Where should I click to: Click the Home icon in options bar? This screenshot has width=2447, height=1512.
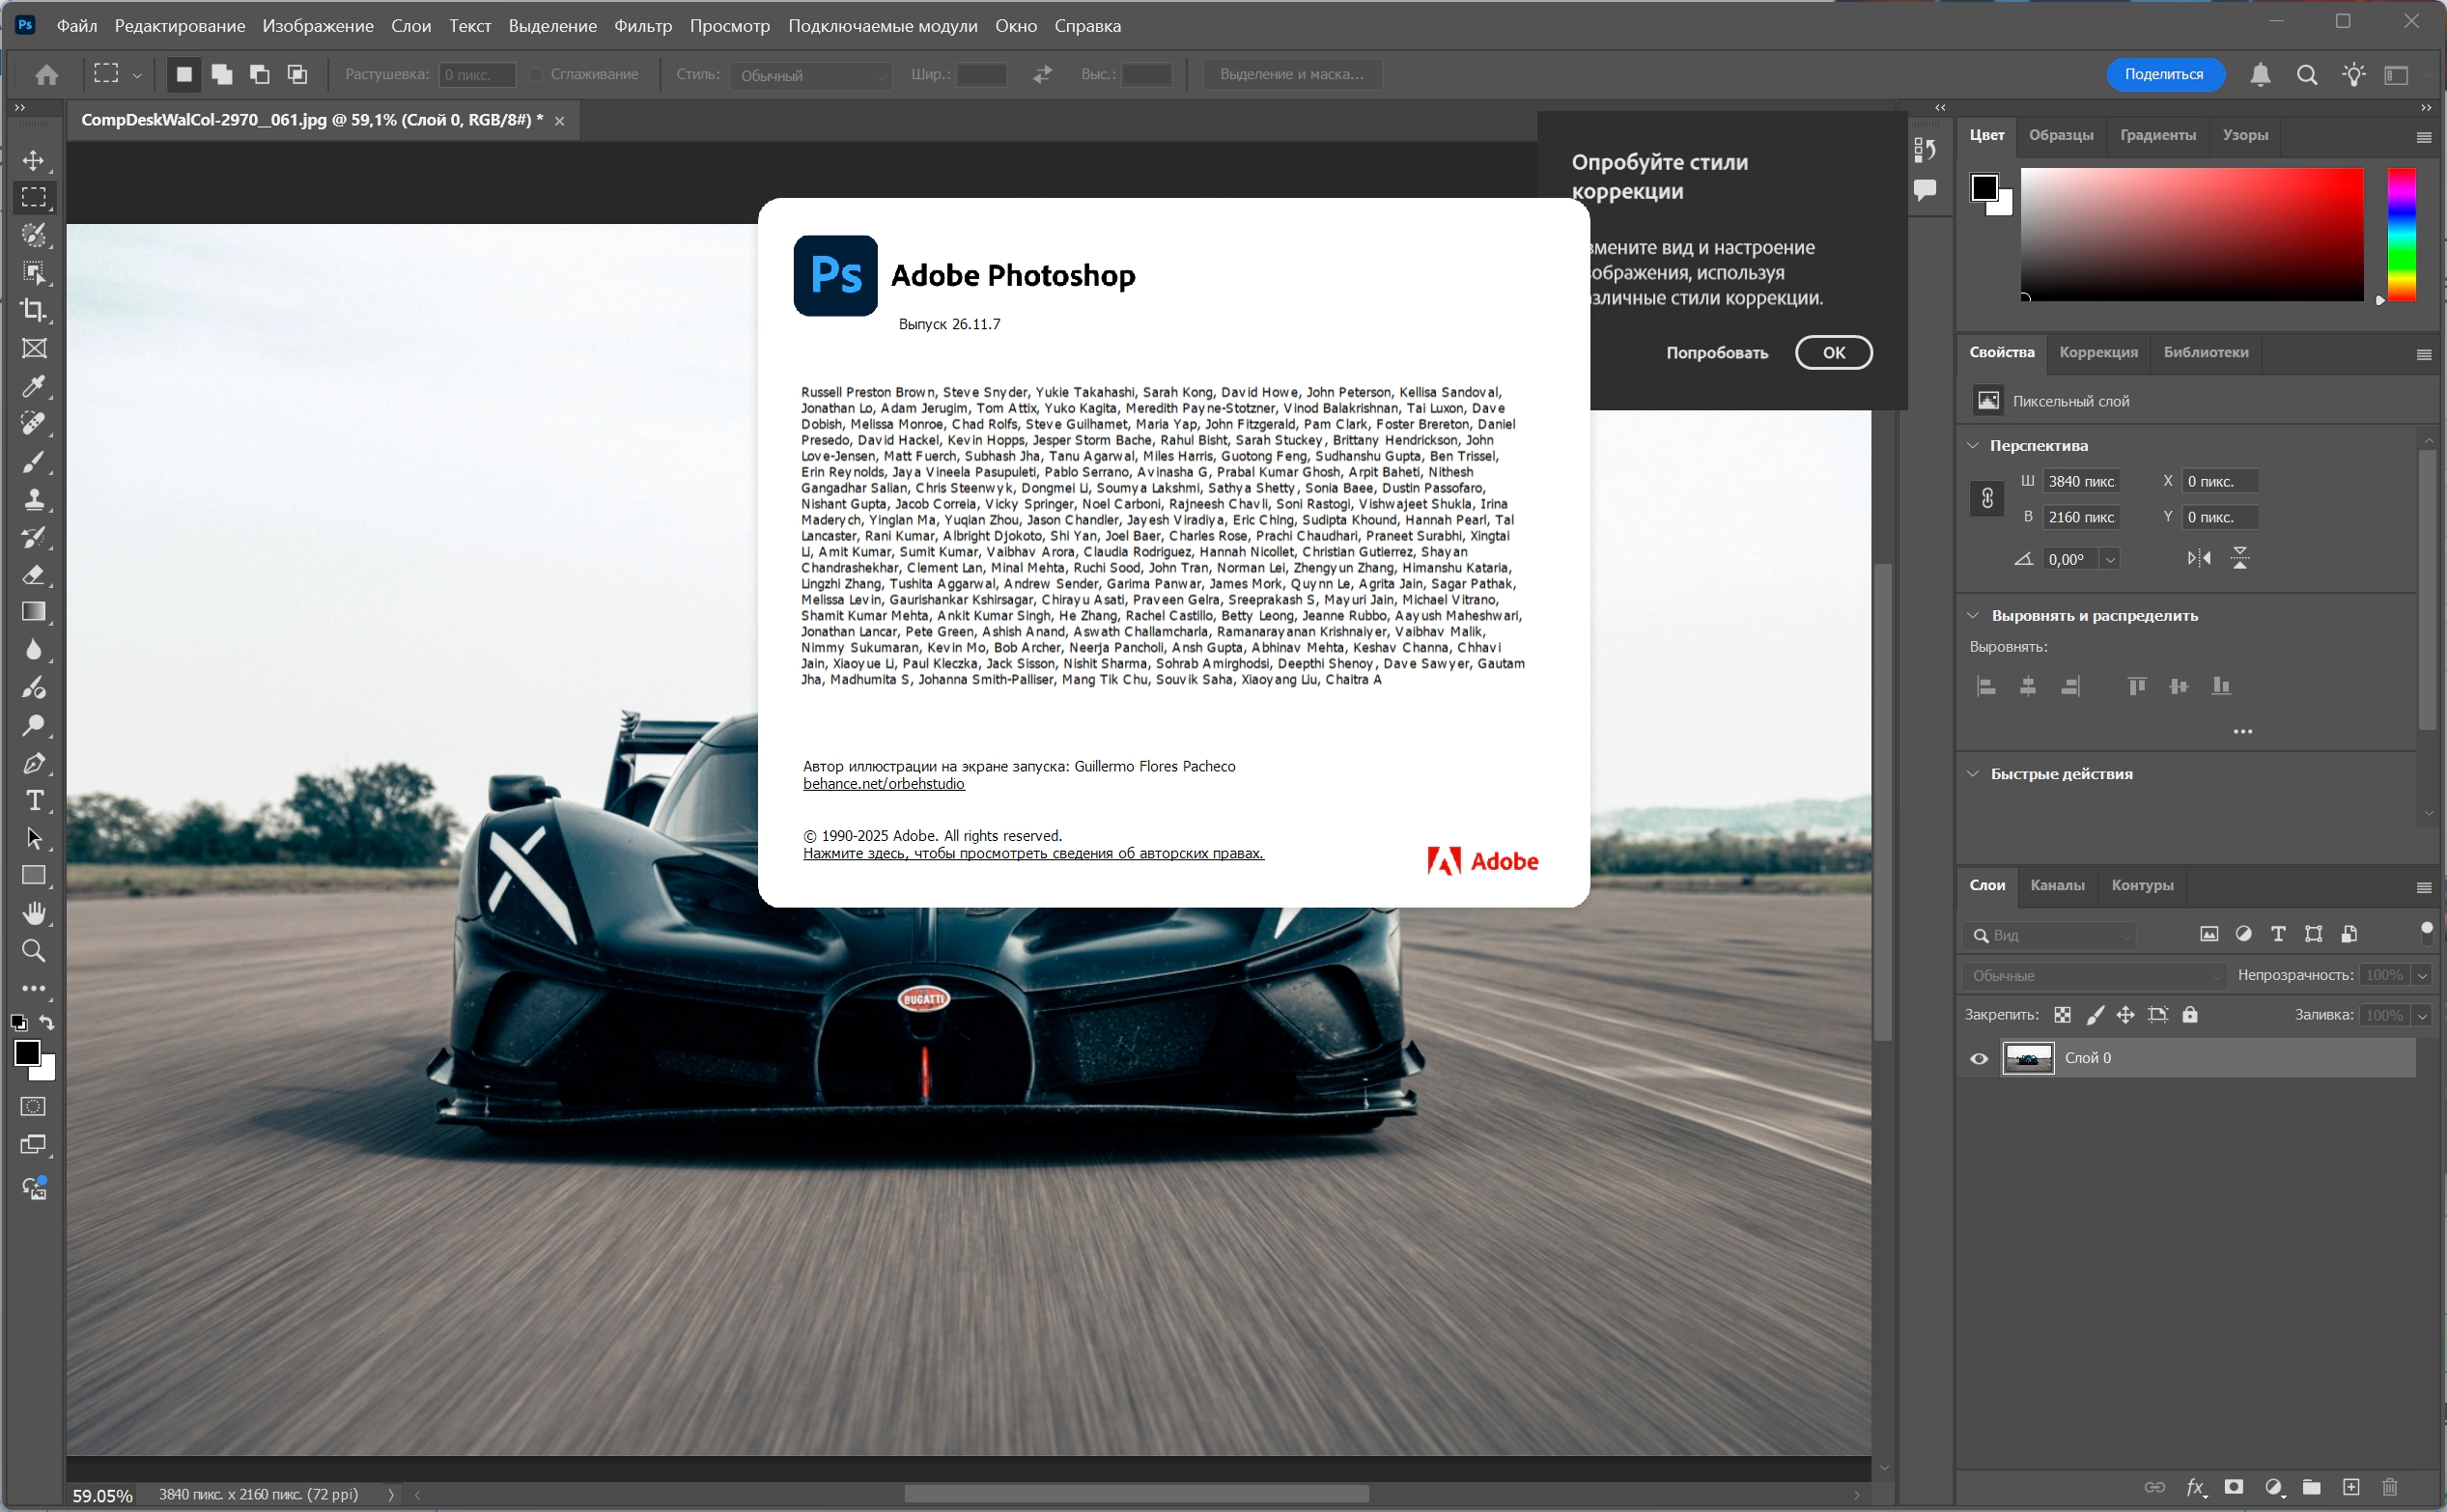tap(46, 74)
